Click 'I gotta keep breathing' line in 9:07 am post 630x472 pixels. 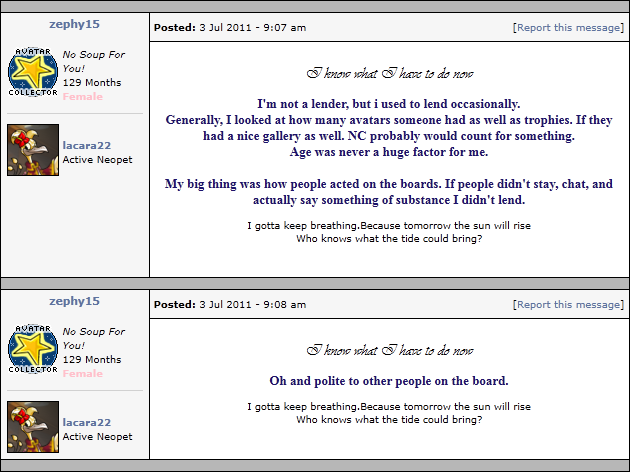point(389,226)
